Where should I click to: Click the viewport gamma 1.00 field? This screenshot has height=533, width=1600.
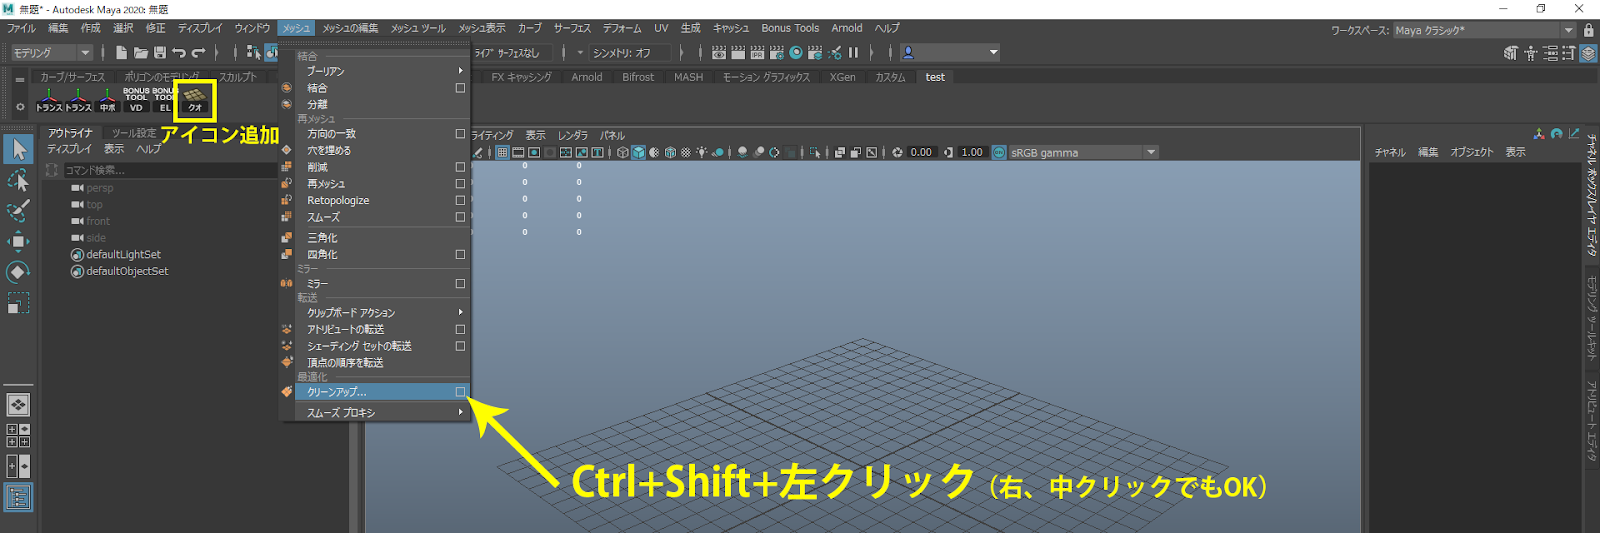tap(972, 152)
